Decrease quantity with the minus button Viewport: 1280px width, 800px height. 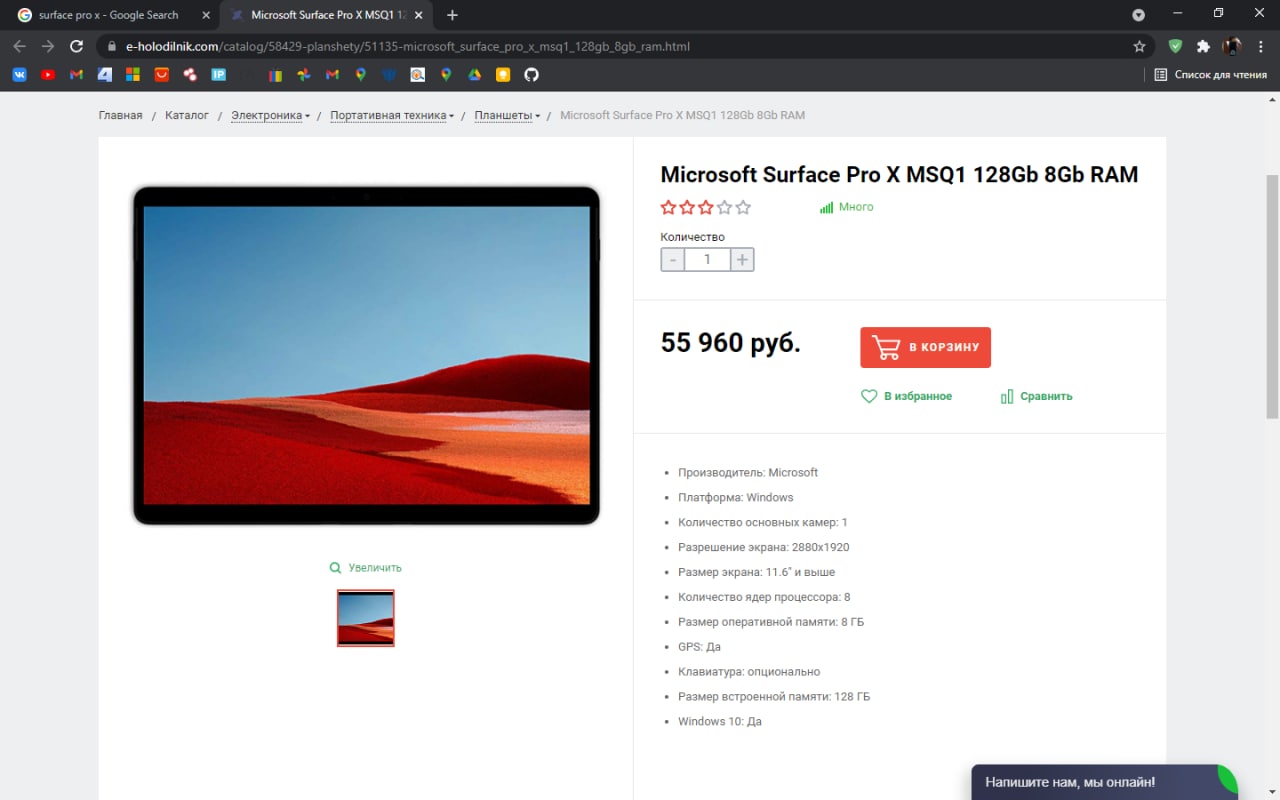tap(673, 260)
